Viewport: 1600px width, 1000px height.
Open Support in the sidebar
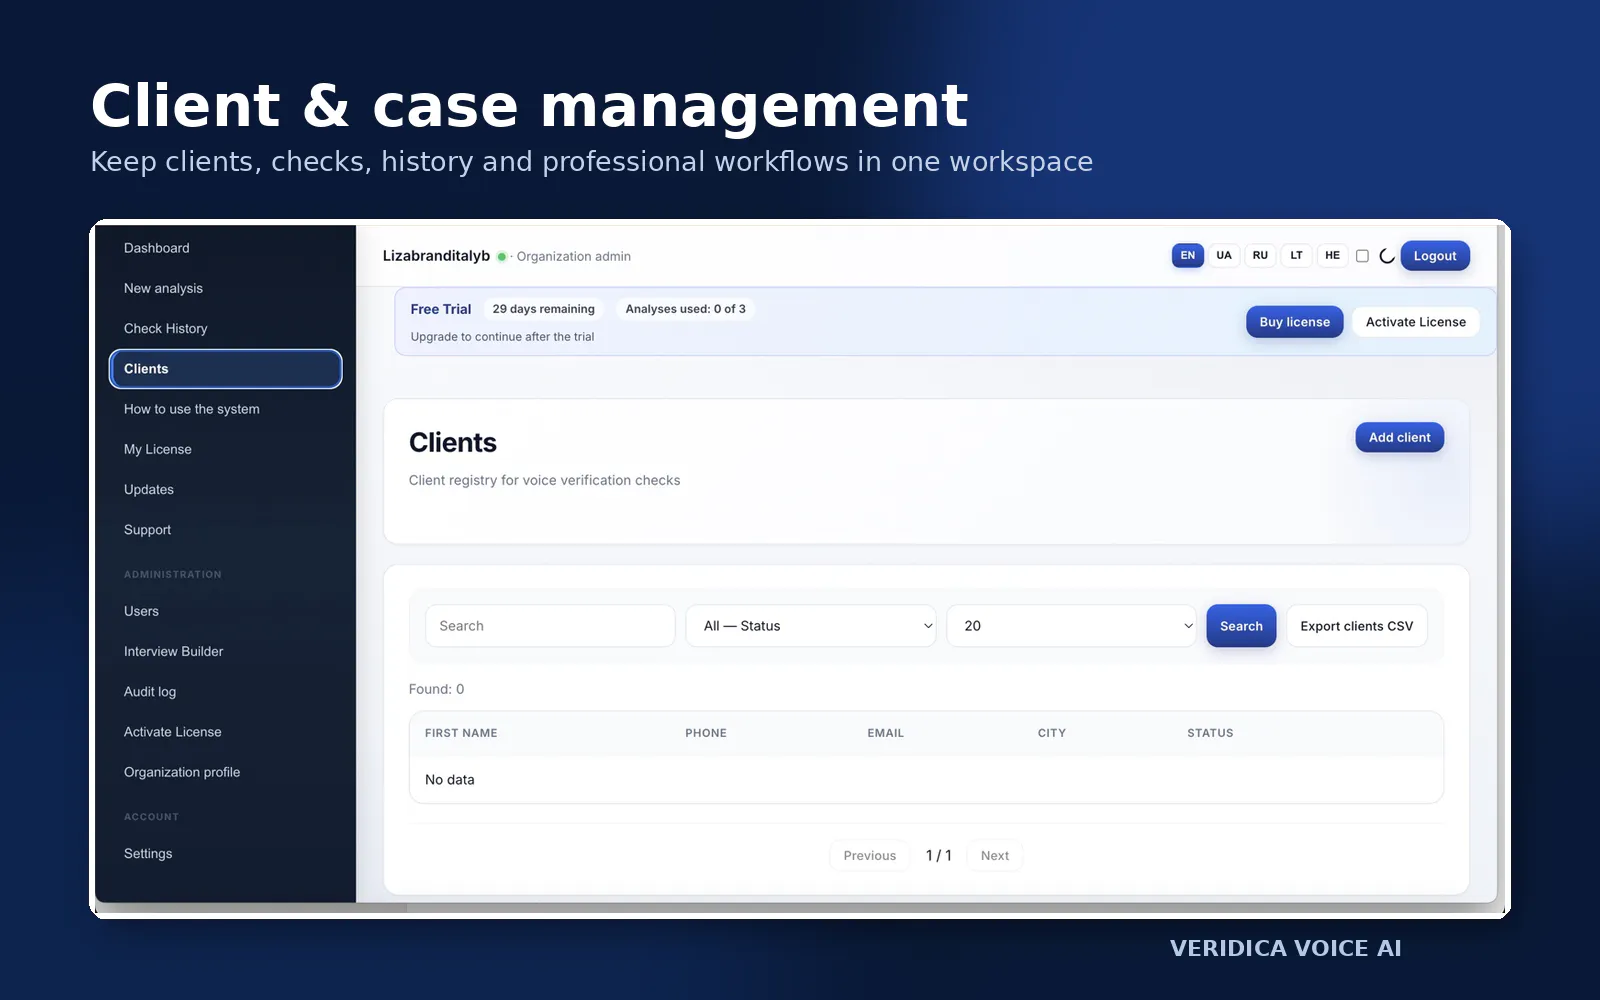pos(225,530)
